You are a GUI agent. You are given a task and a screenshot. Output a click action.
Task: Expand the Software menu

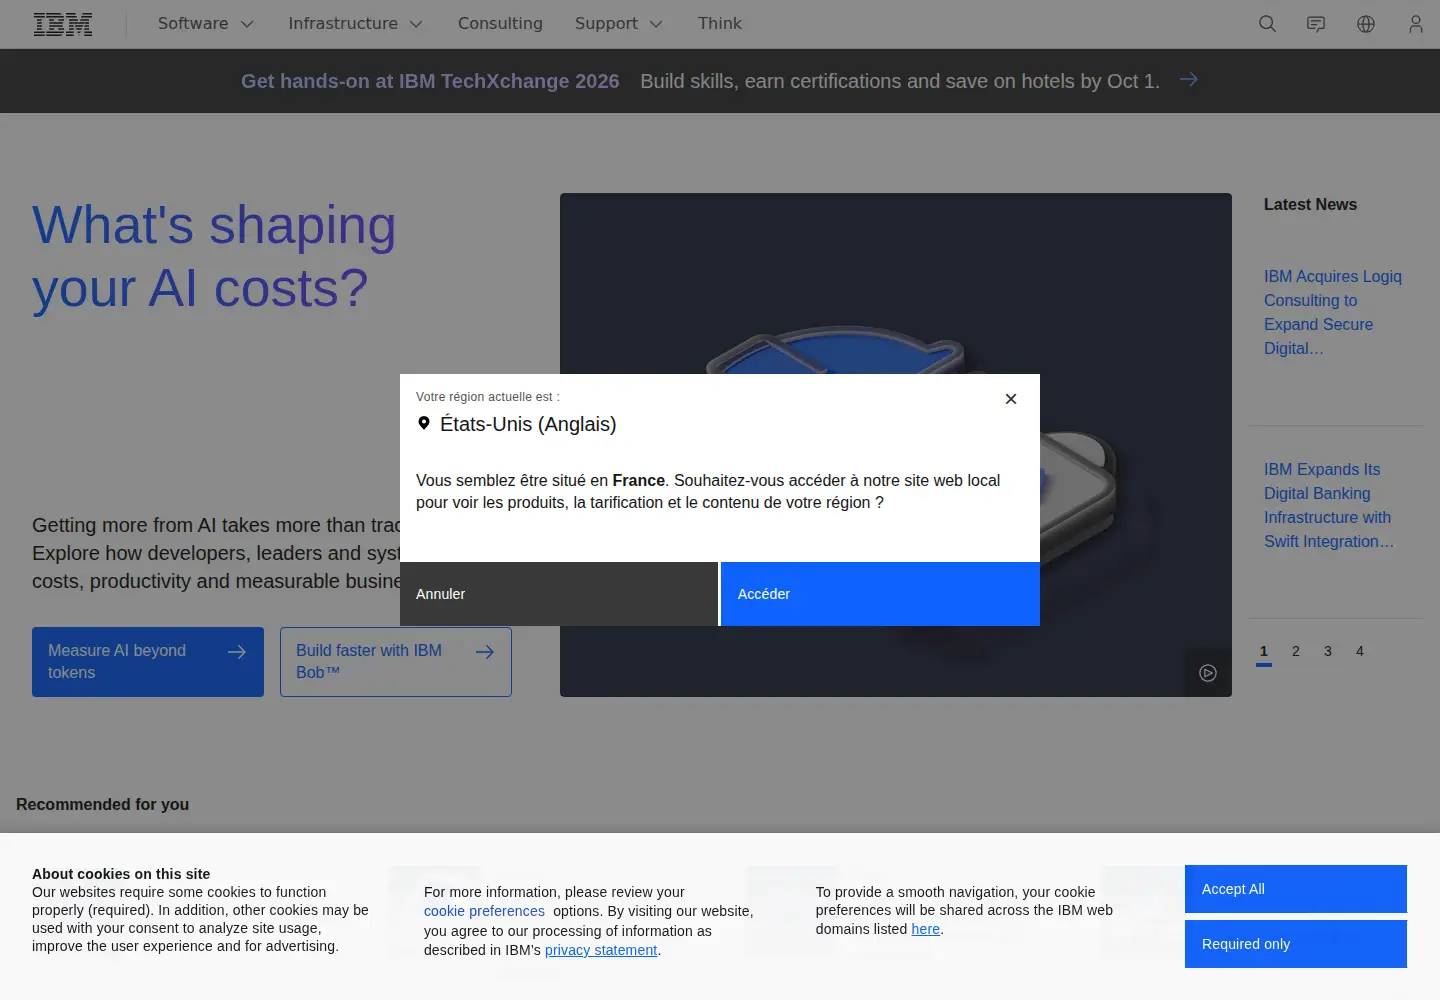pos(206,24)
